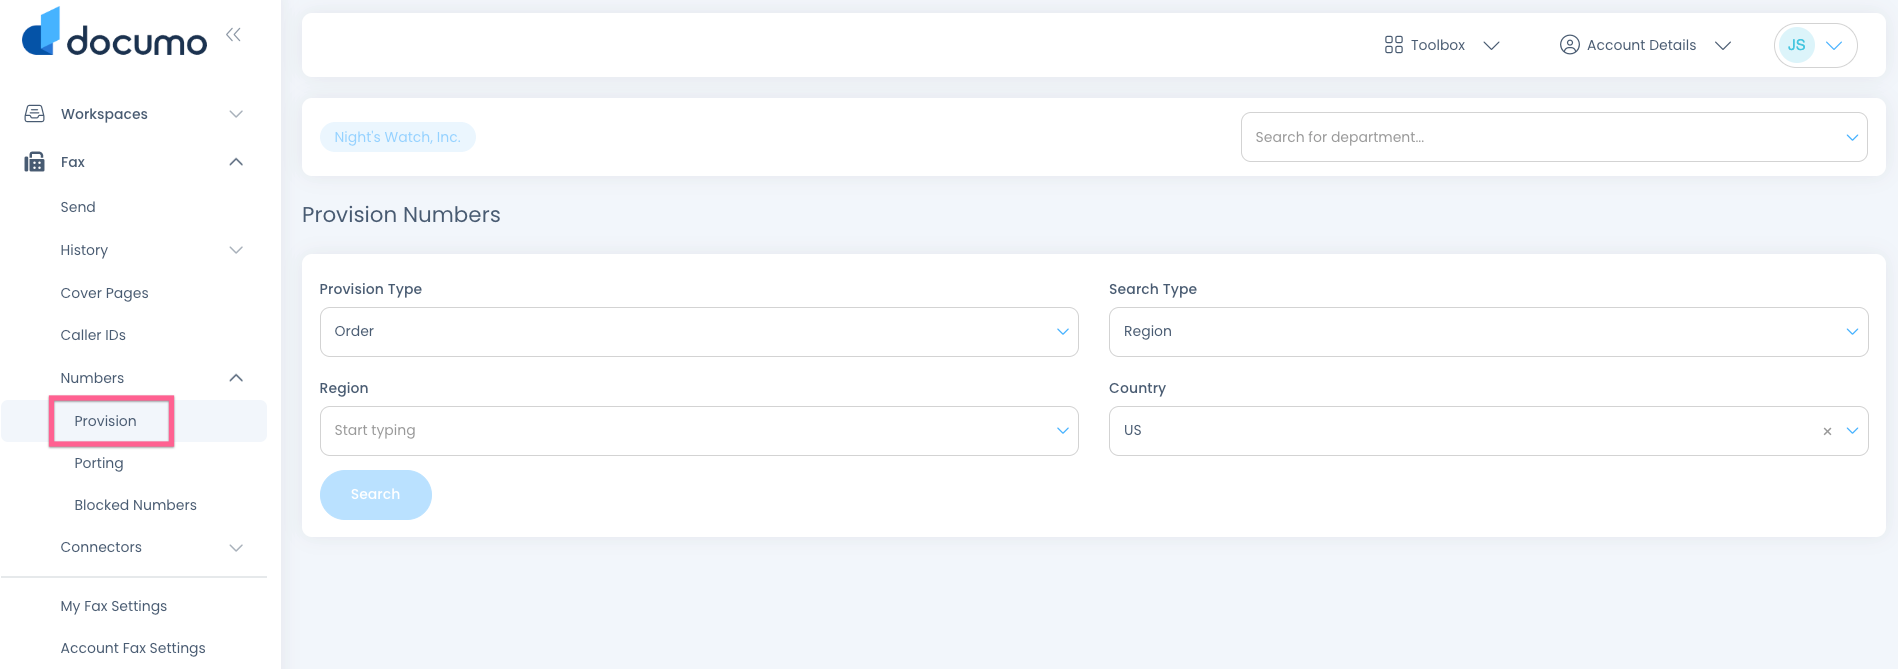The image size is (1898, 669).
Task: Click the Workspaces inbox icon
Action: [35, 114]
